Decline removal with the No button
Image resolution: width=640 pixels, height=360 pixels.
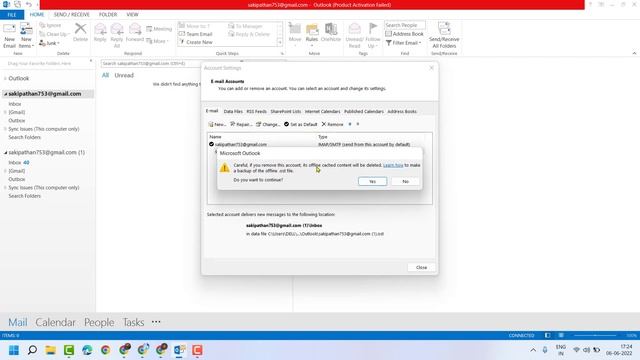(405, 181)
